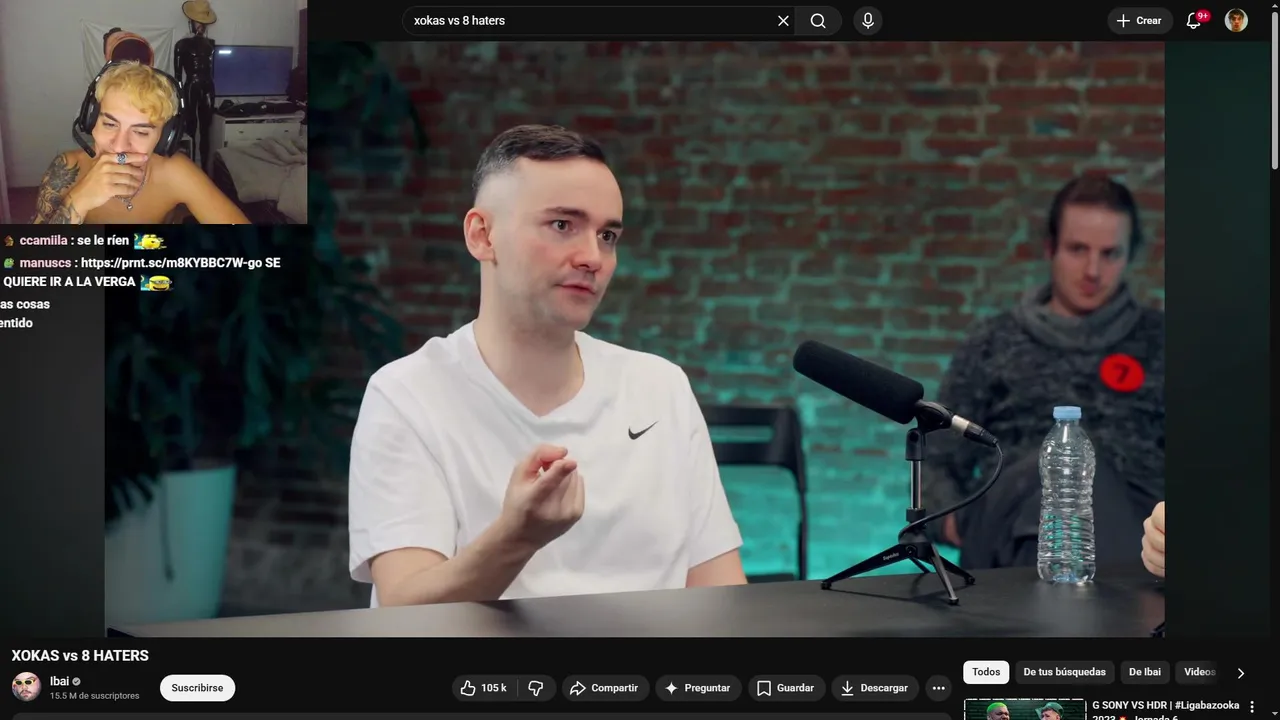The width and height of the screenshot is (1280, 720).
Task: Click the video player area
Action: click(x=634, y=339)
